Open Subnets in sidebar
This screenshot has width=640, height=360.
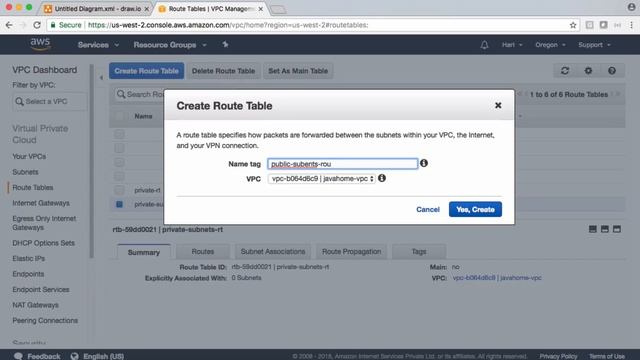pyautogui.click(x=25, y=172)
